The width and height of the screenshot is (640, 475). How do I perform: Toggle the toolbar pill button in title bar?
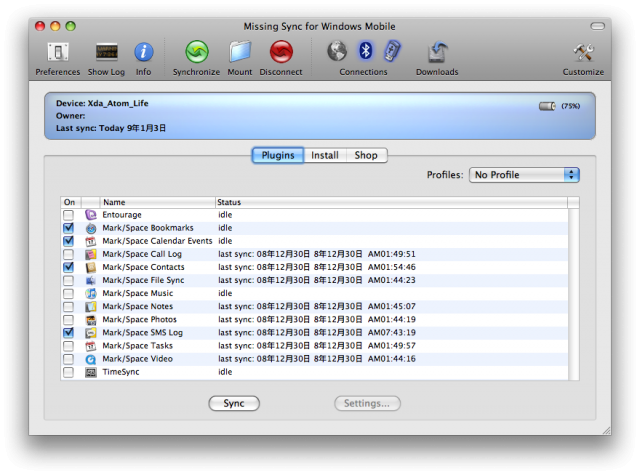[598, 26]
